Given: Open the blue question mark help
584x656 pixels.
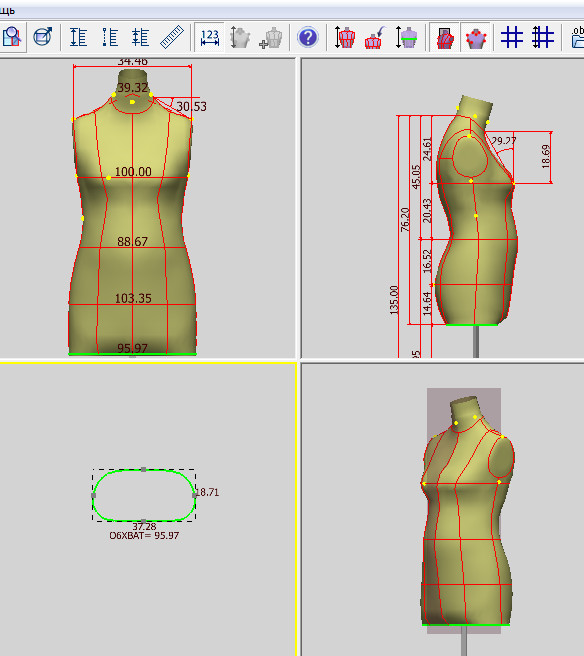Looking at the screenshot, I should [307, 37].
